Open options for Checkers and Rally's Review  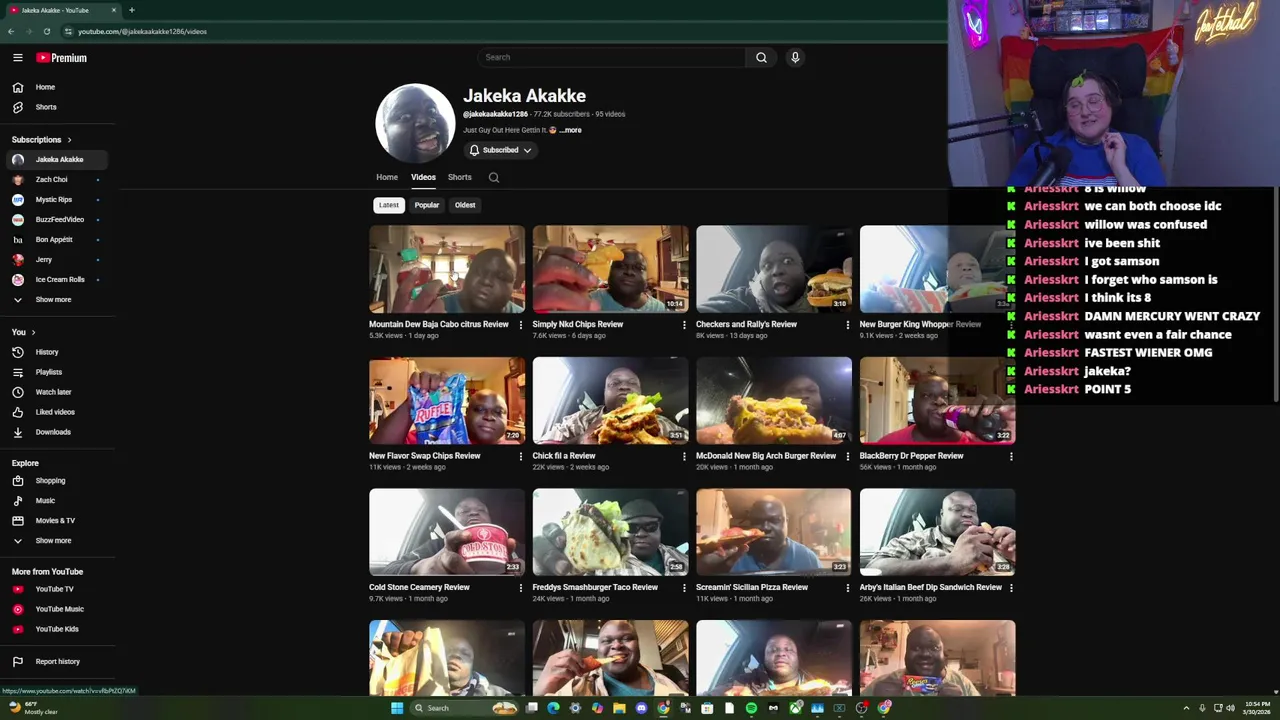coord(847,324)
